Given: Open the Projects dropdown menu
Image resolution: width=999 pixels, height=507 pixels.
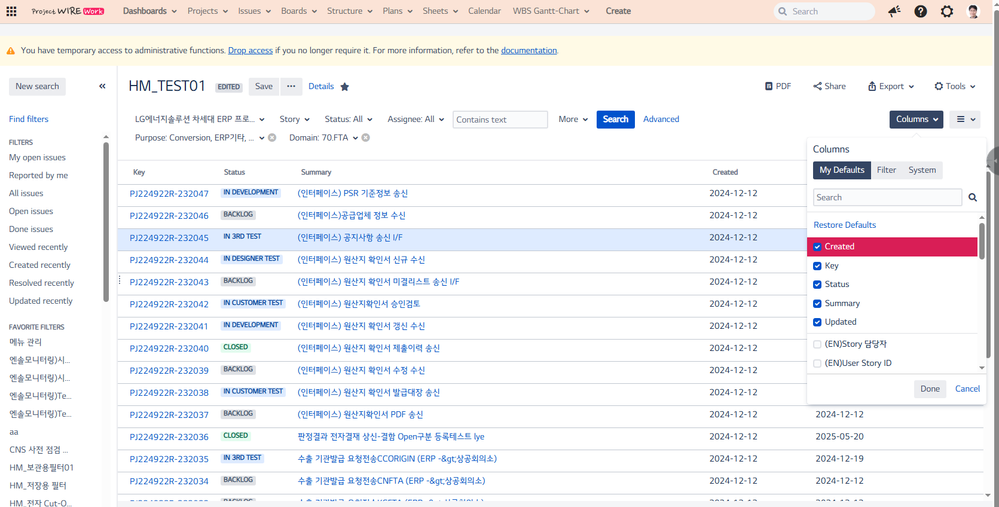Looking at the screenshot, I should [x=208, y=11].
